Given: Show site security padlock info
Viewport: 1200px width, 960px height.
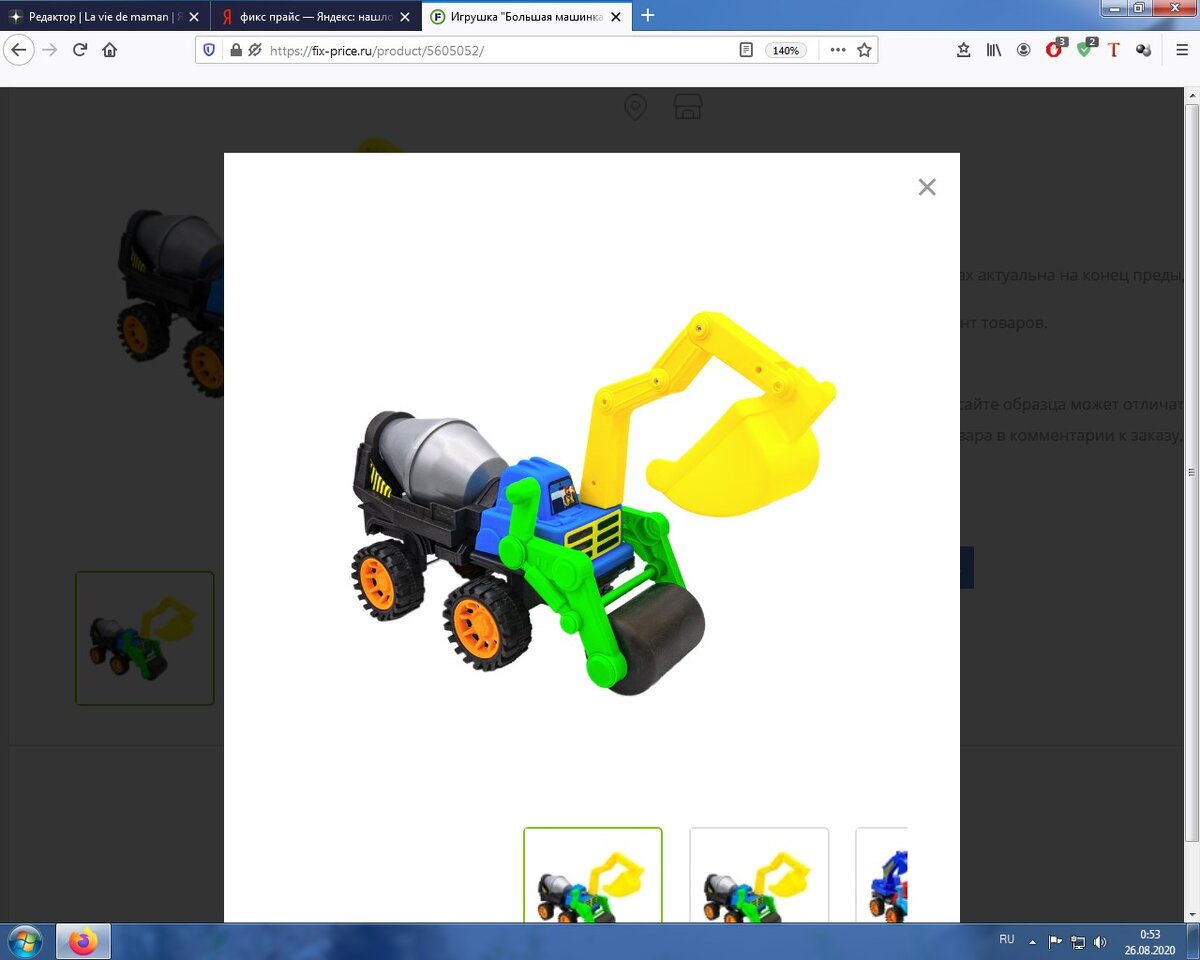Looking at the screenshot, I should click(x=236, y=50).
